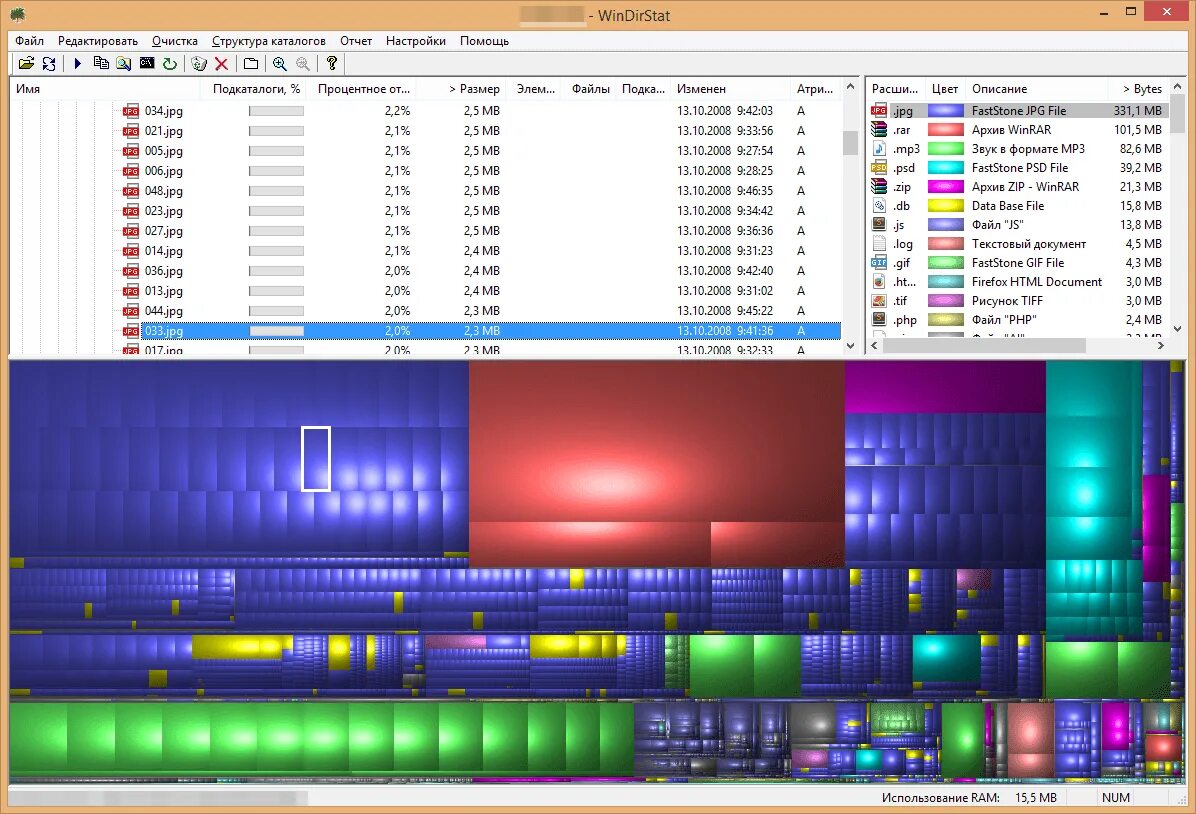Open the Структура каталогов menu
Image resolution: width=1196 pixels, height=814 pixels.
(268, 40)
